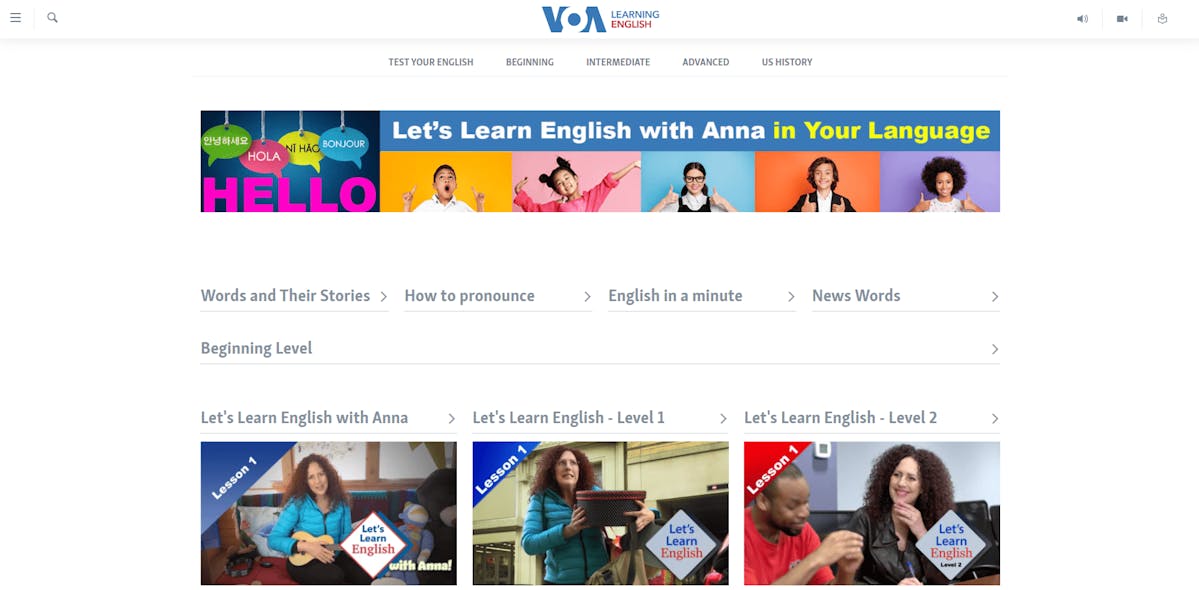Open the video camera icon in header

click(x=1122, y=19)
